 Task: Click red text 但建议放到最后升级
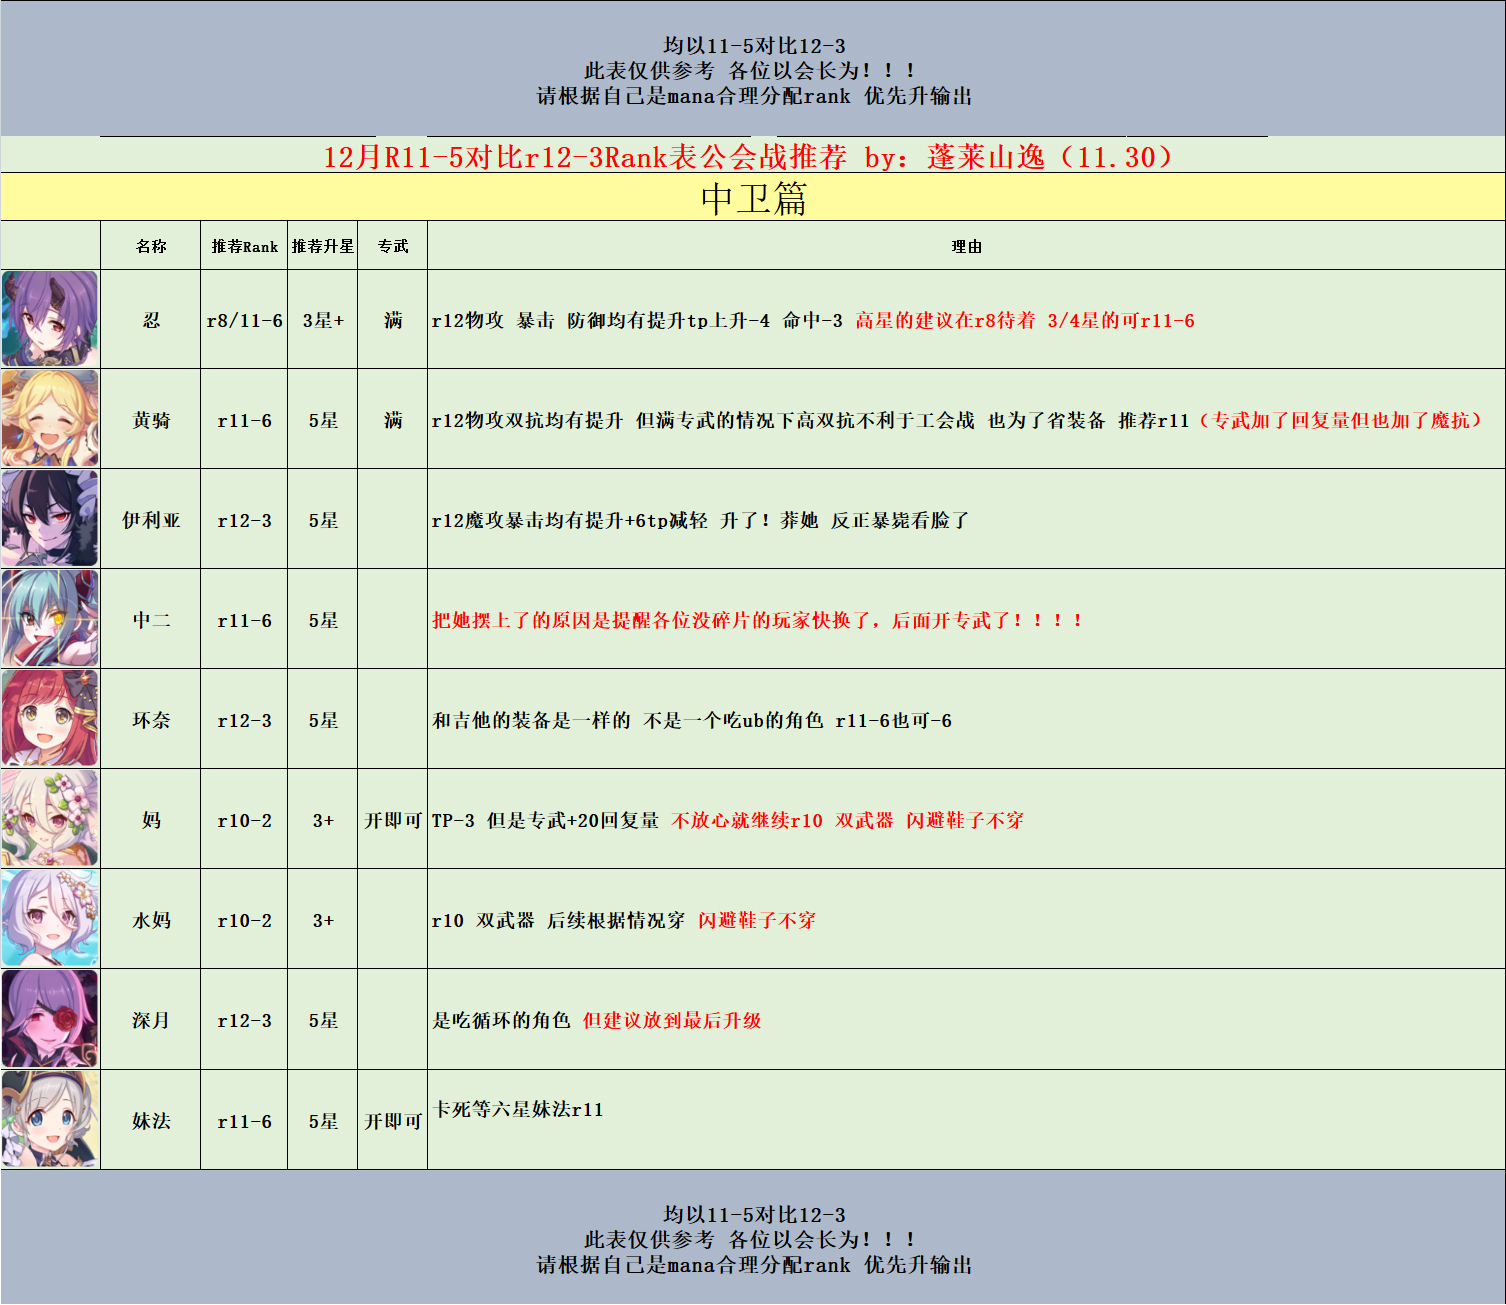(x=672, y=1020)
